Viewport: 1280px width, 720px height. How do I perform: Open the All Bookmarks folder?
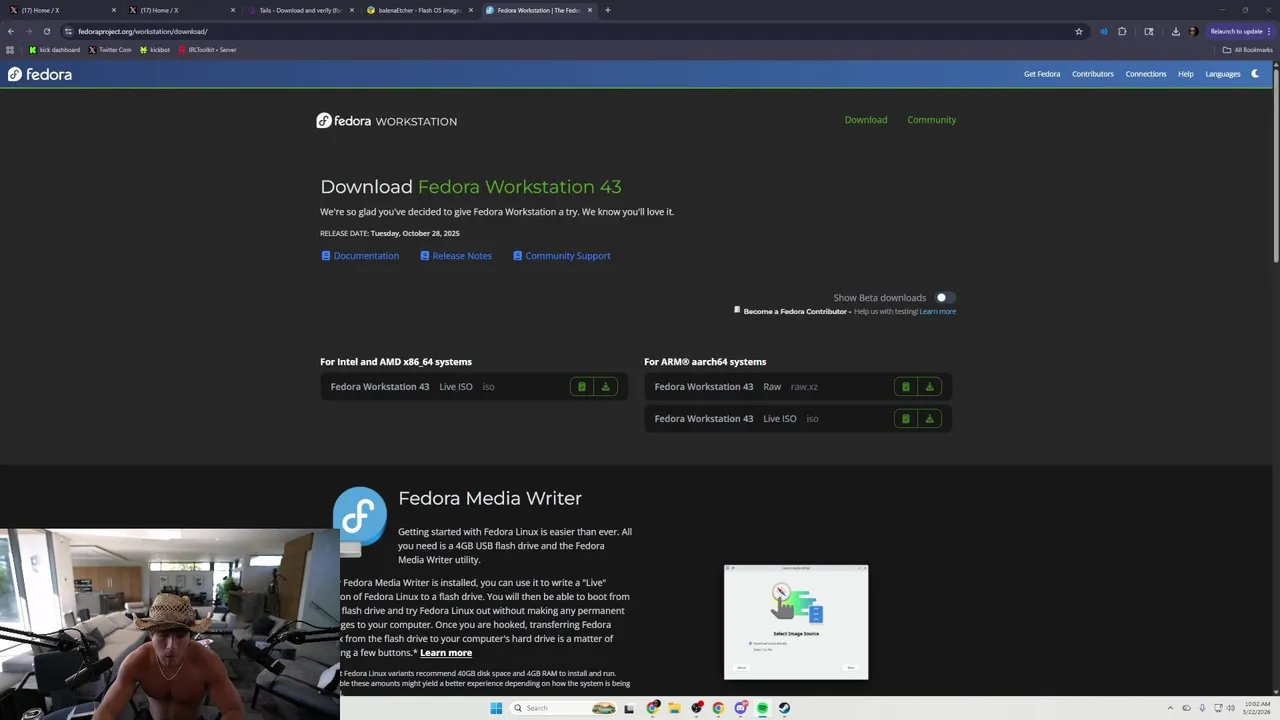click(1247, 50)
